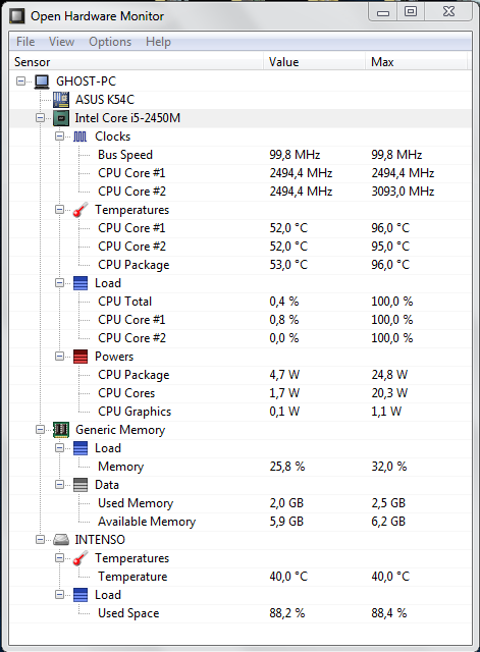Click the 2,5 GB max used memory
Screen dimensions: 480x652
[388, 503]
